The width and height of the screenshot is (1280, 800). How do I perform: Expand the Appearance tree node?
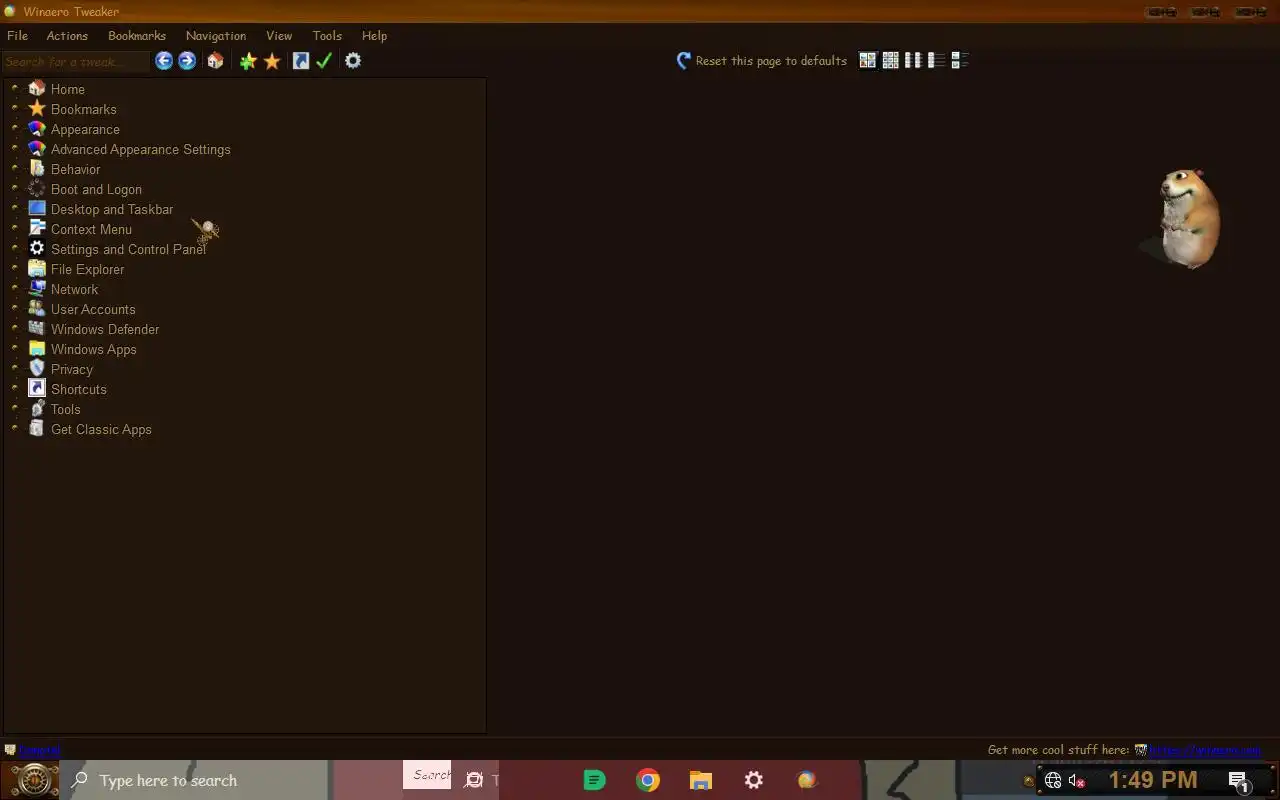click(x=15, y=128)
